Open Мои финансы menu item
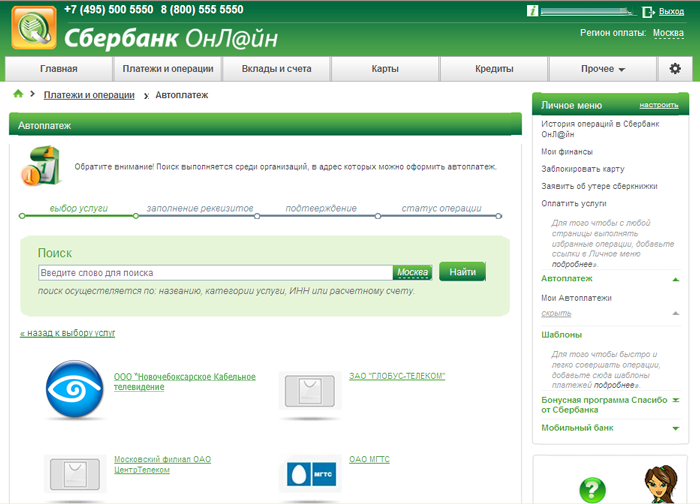Viewport: 700px width, 504px height. tap(567, 152)
